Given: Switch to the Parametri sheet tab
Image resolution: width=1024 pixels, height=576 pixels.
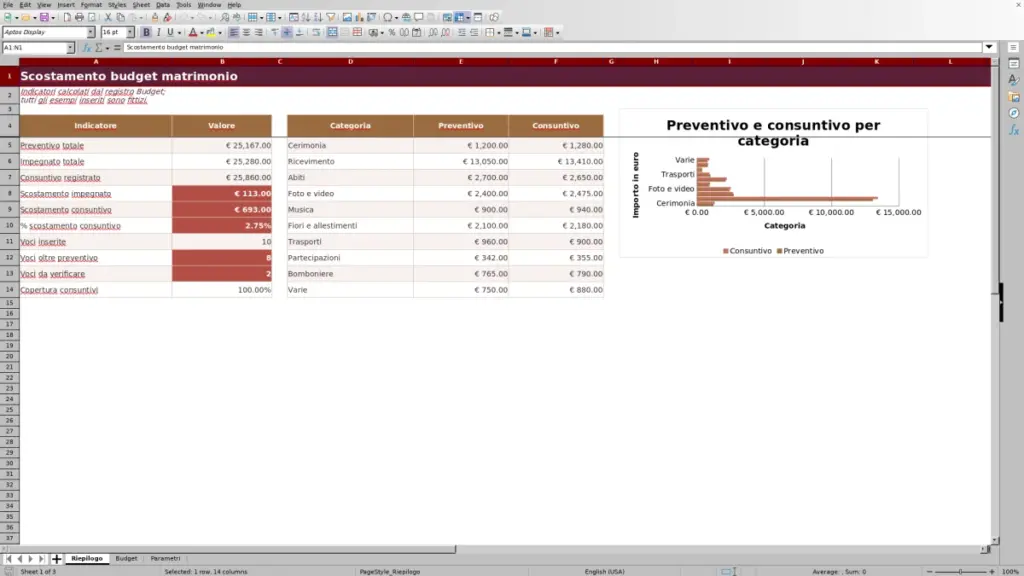Looking at the screenshot, I should pyautogui.click(x=165, y=559).
